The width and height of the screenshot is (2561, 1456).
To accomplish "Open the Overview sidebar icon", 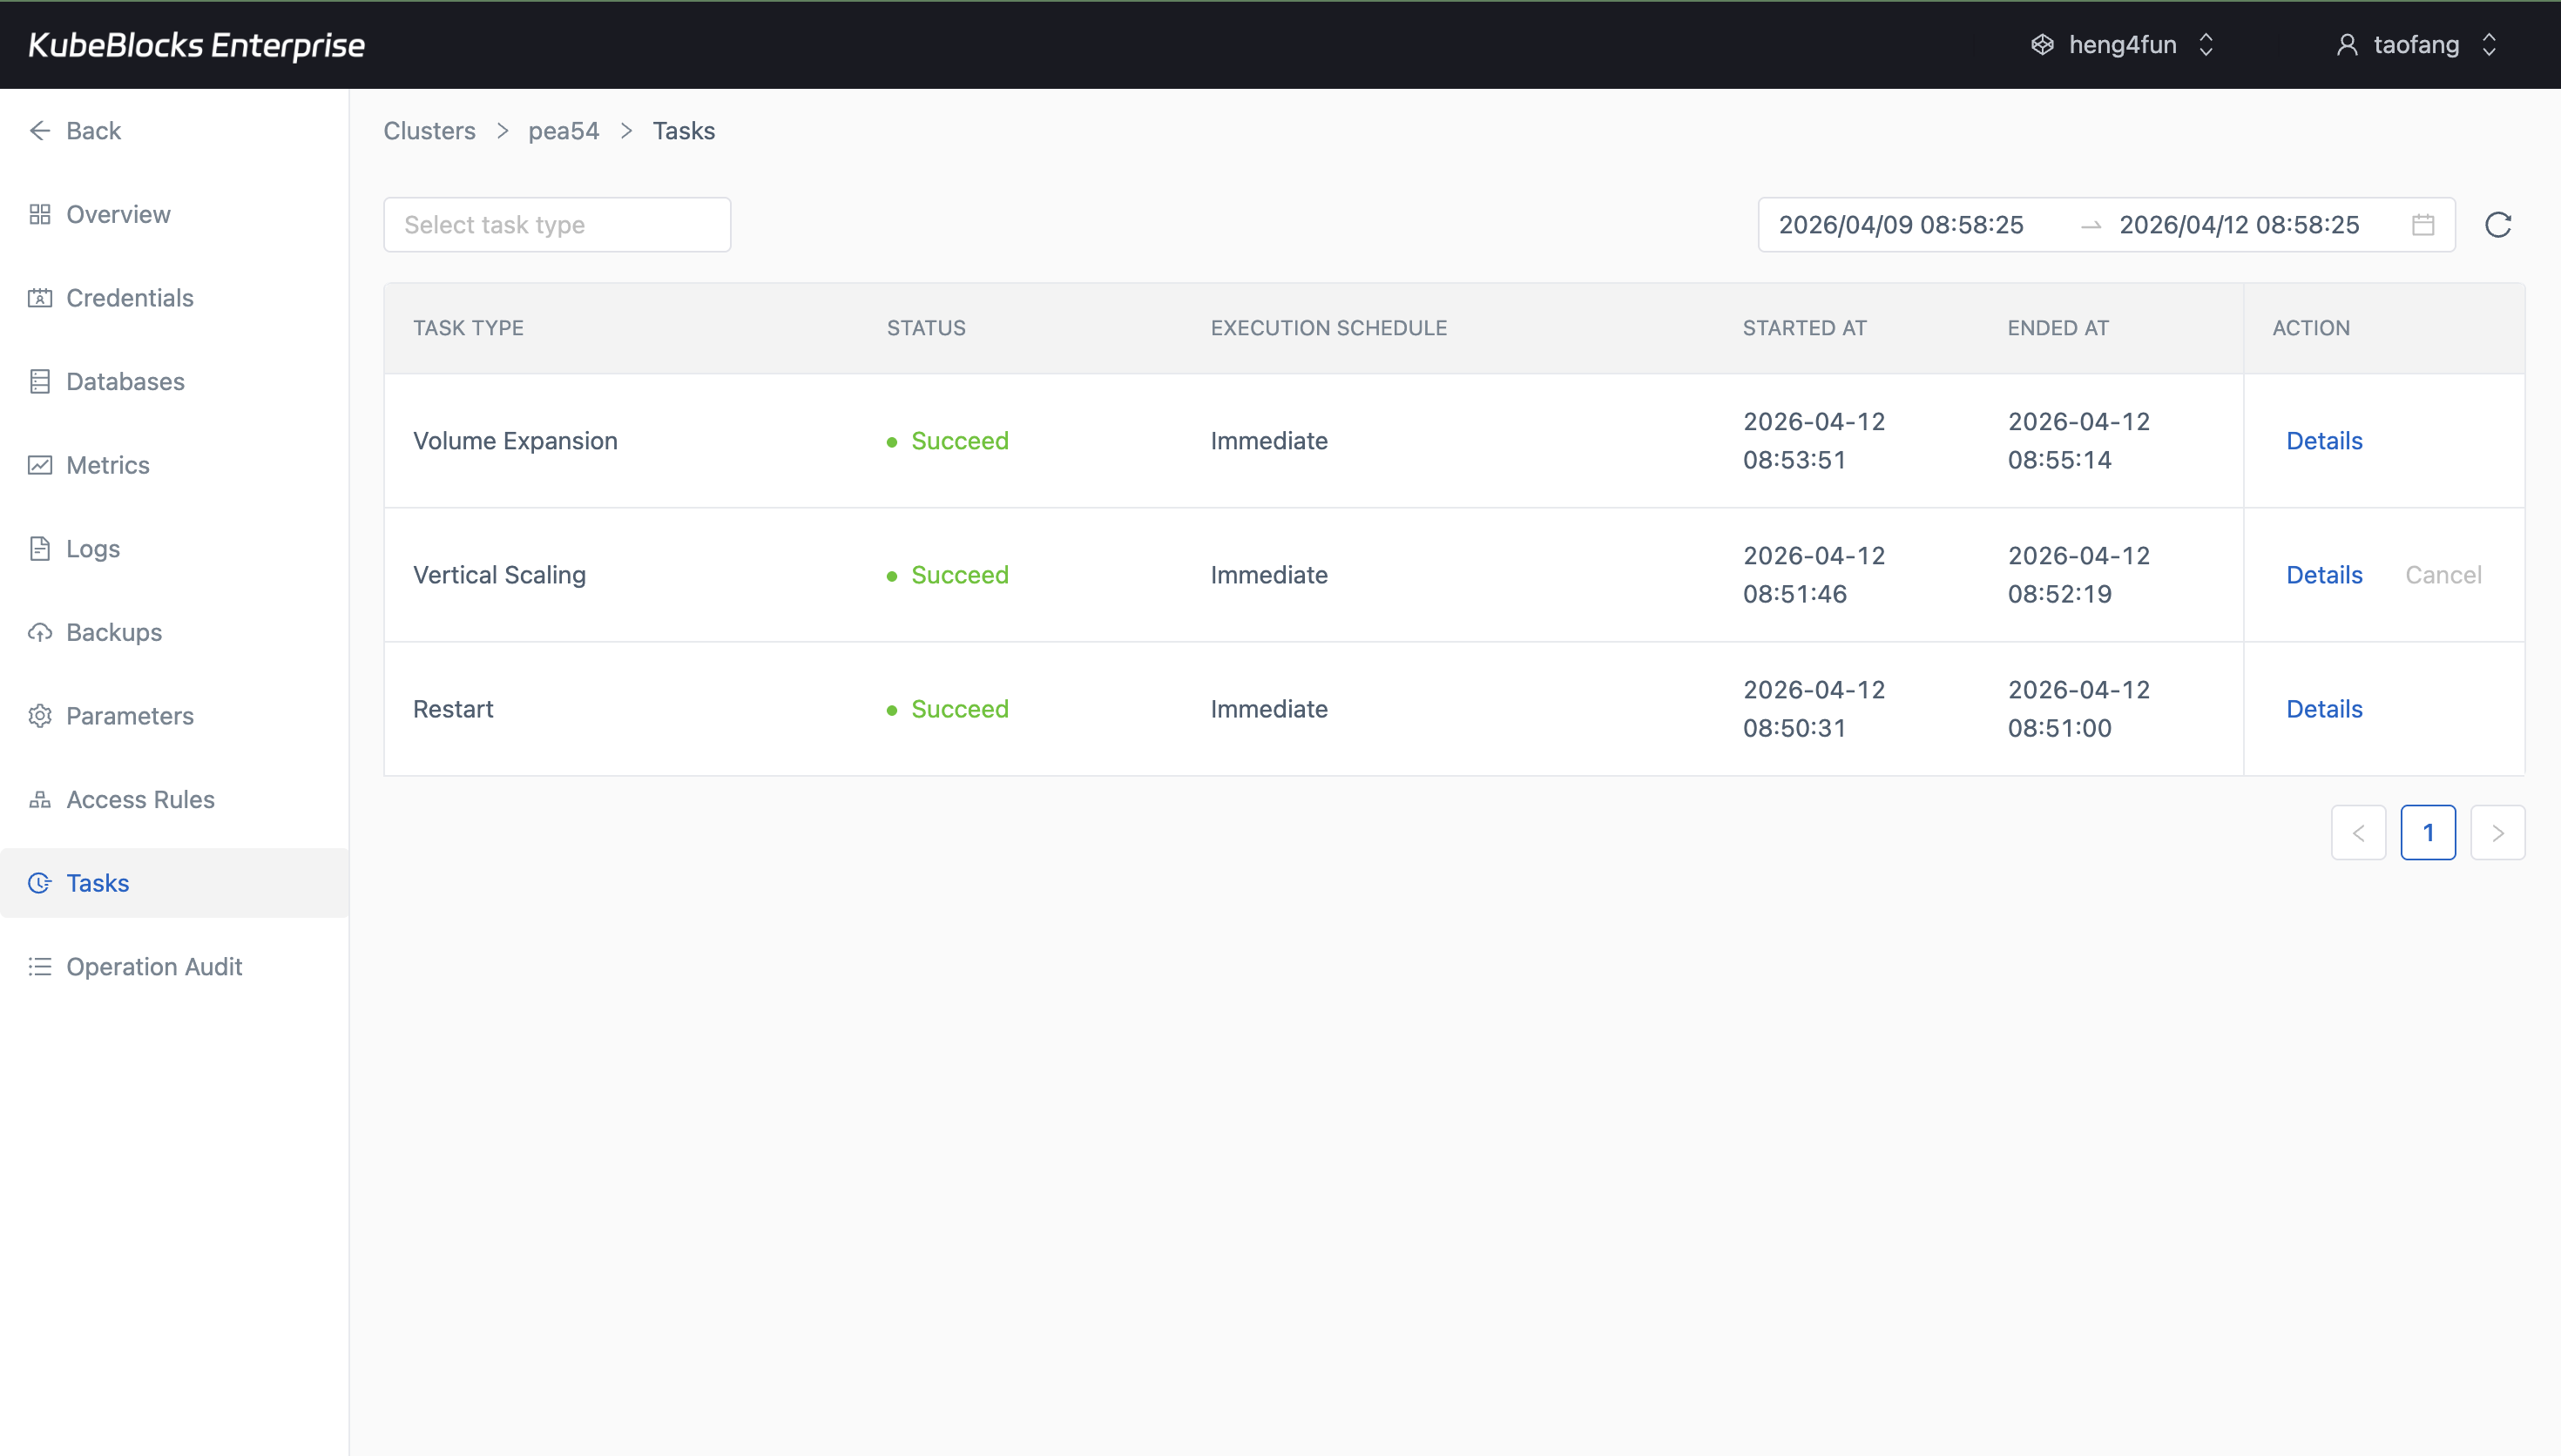I will point(40,214).
